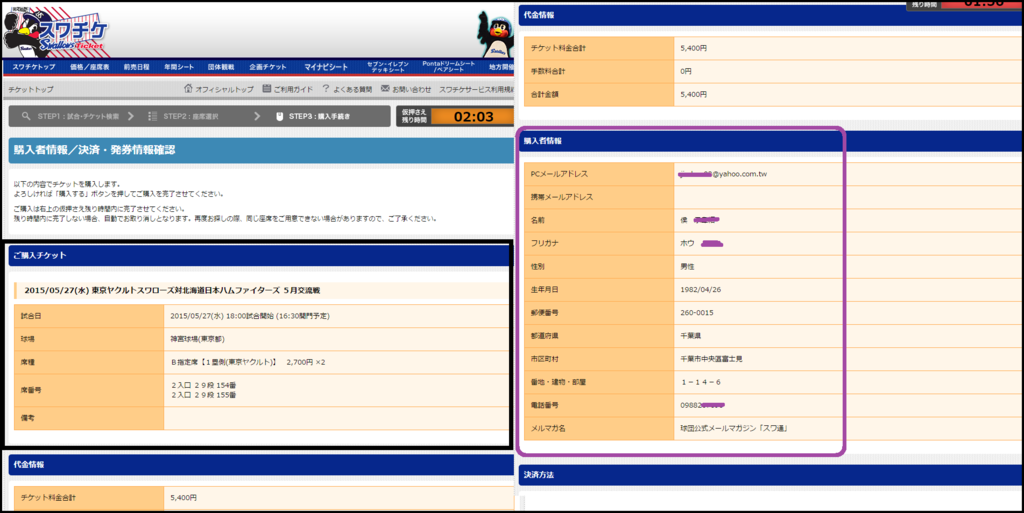This screenshot has width=1024, height=513.
Task: Click the envelope icon for お問い合わせ
Action: tap(385, 89)
